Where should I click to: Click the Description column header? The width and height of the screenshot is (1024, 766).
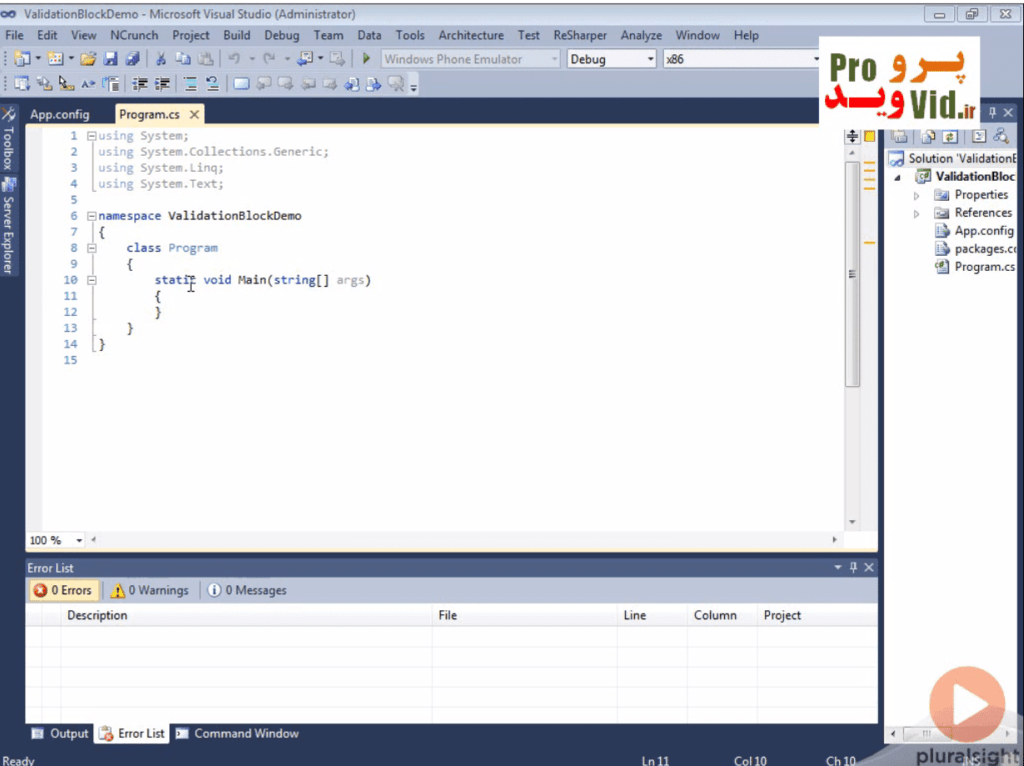97,615
